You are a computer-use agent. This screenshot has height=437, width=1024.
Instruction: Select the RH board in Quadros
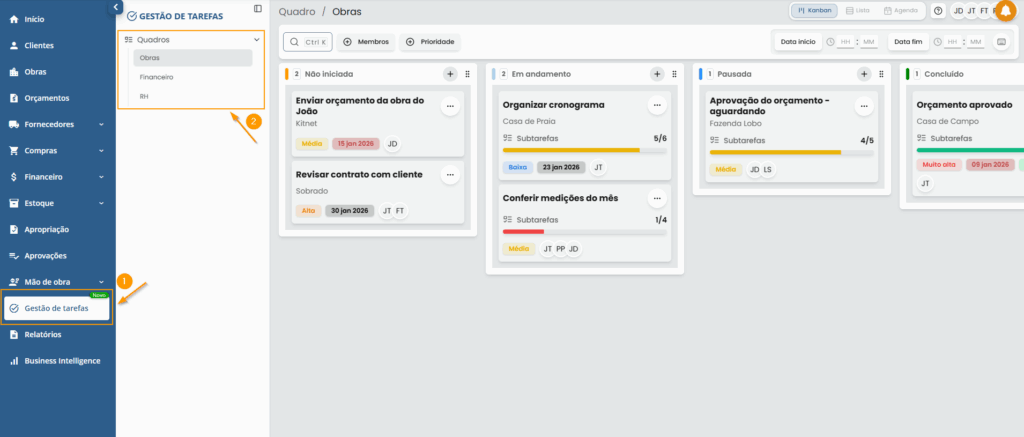[145, 96]
